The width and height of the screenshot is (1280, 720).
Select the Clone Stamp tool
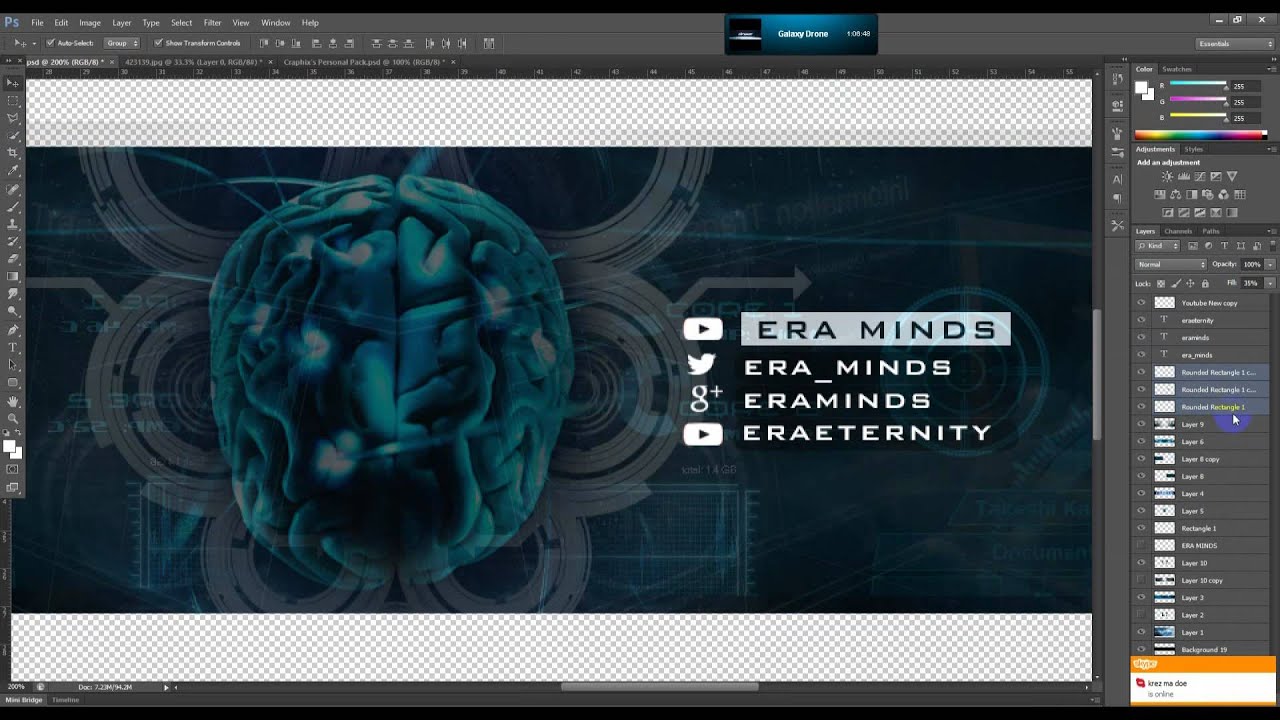[x=13, y=224]
